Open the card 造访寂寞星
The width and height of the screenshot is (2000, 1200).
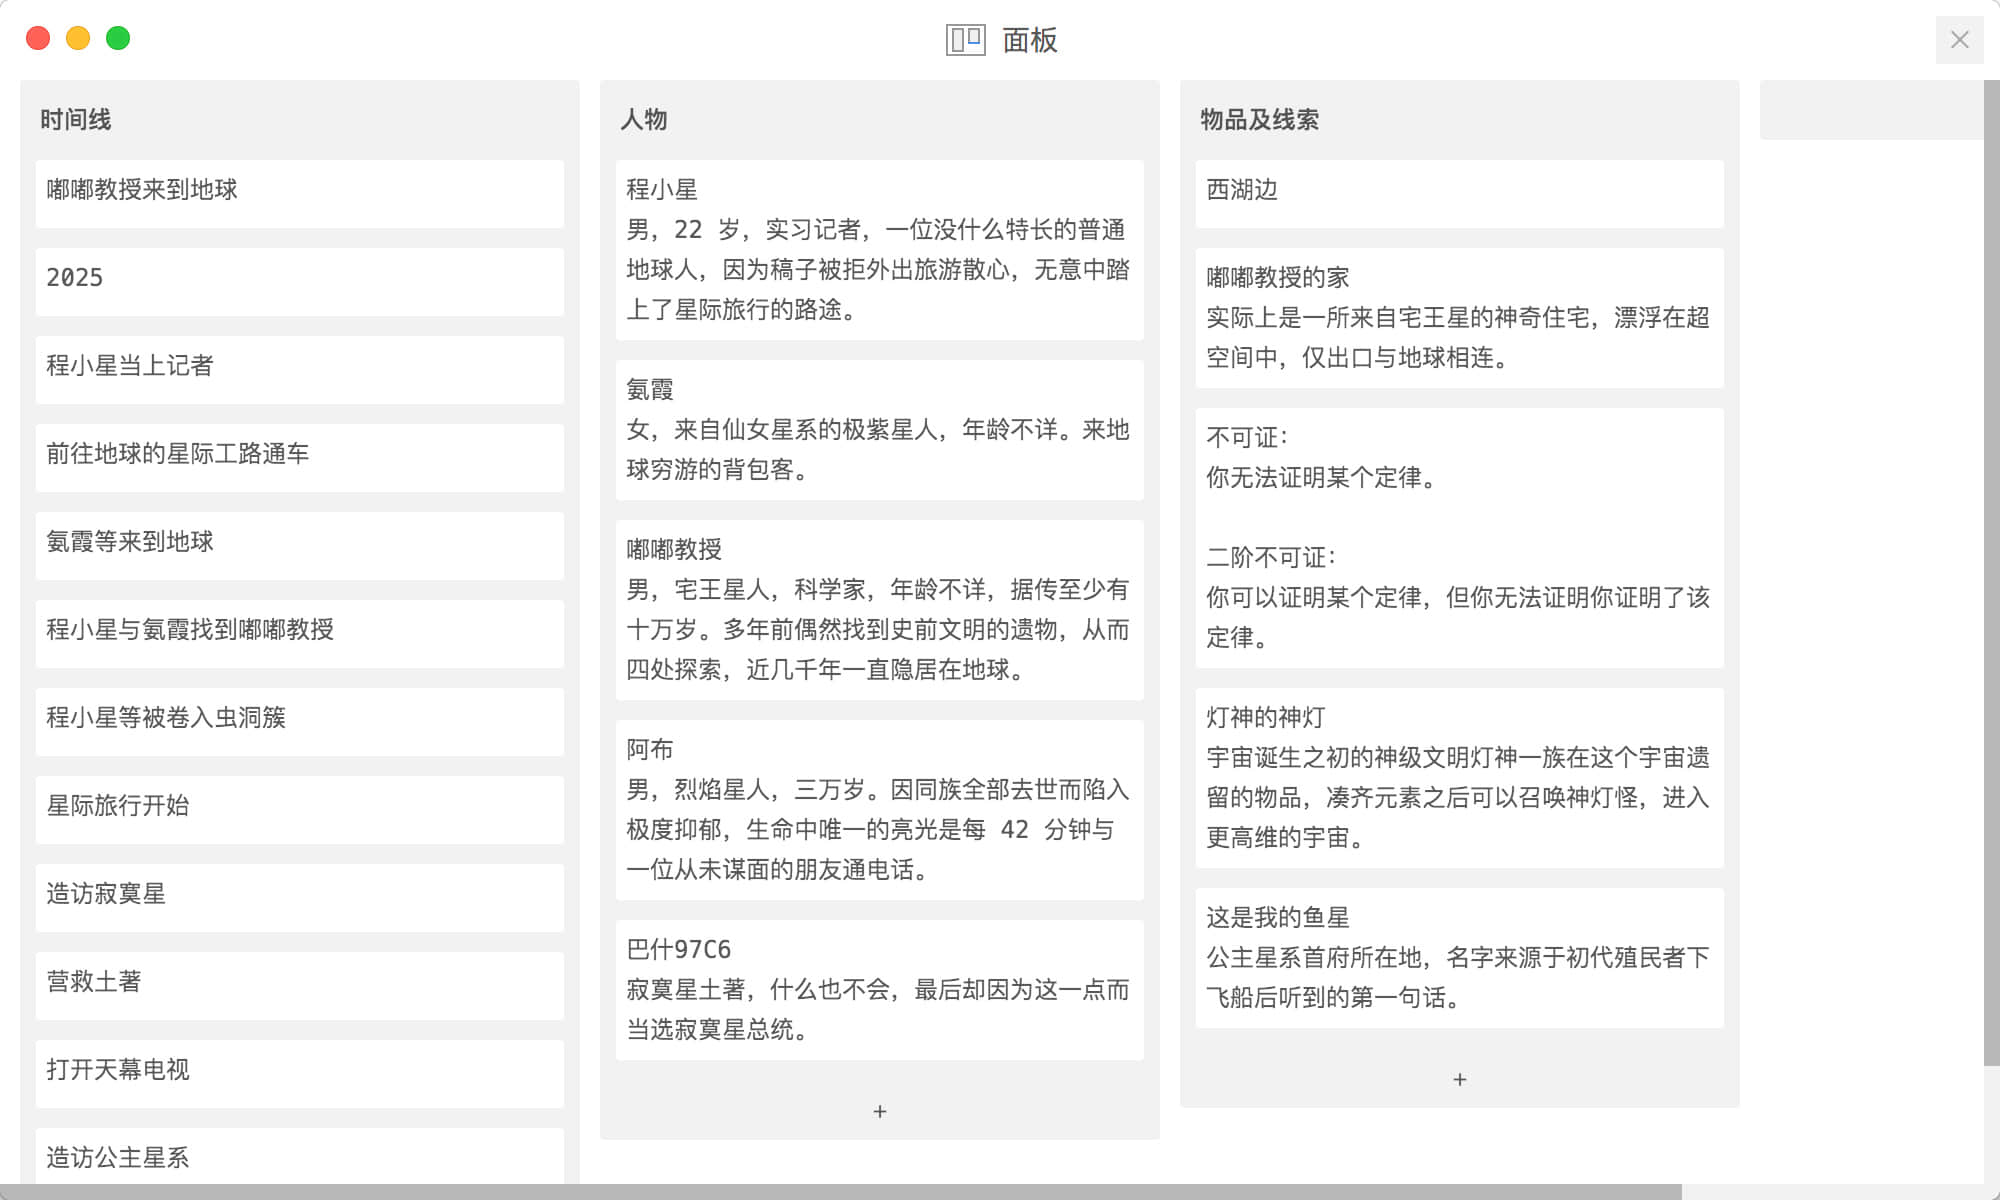(300, 898)
